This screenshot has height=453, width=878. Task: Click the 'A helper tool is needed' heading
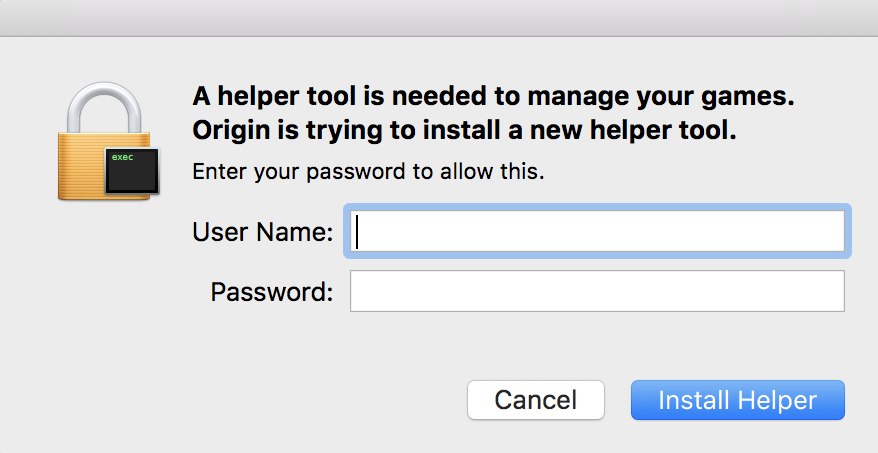tap(492, 99)
